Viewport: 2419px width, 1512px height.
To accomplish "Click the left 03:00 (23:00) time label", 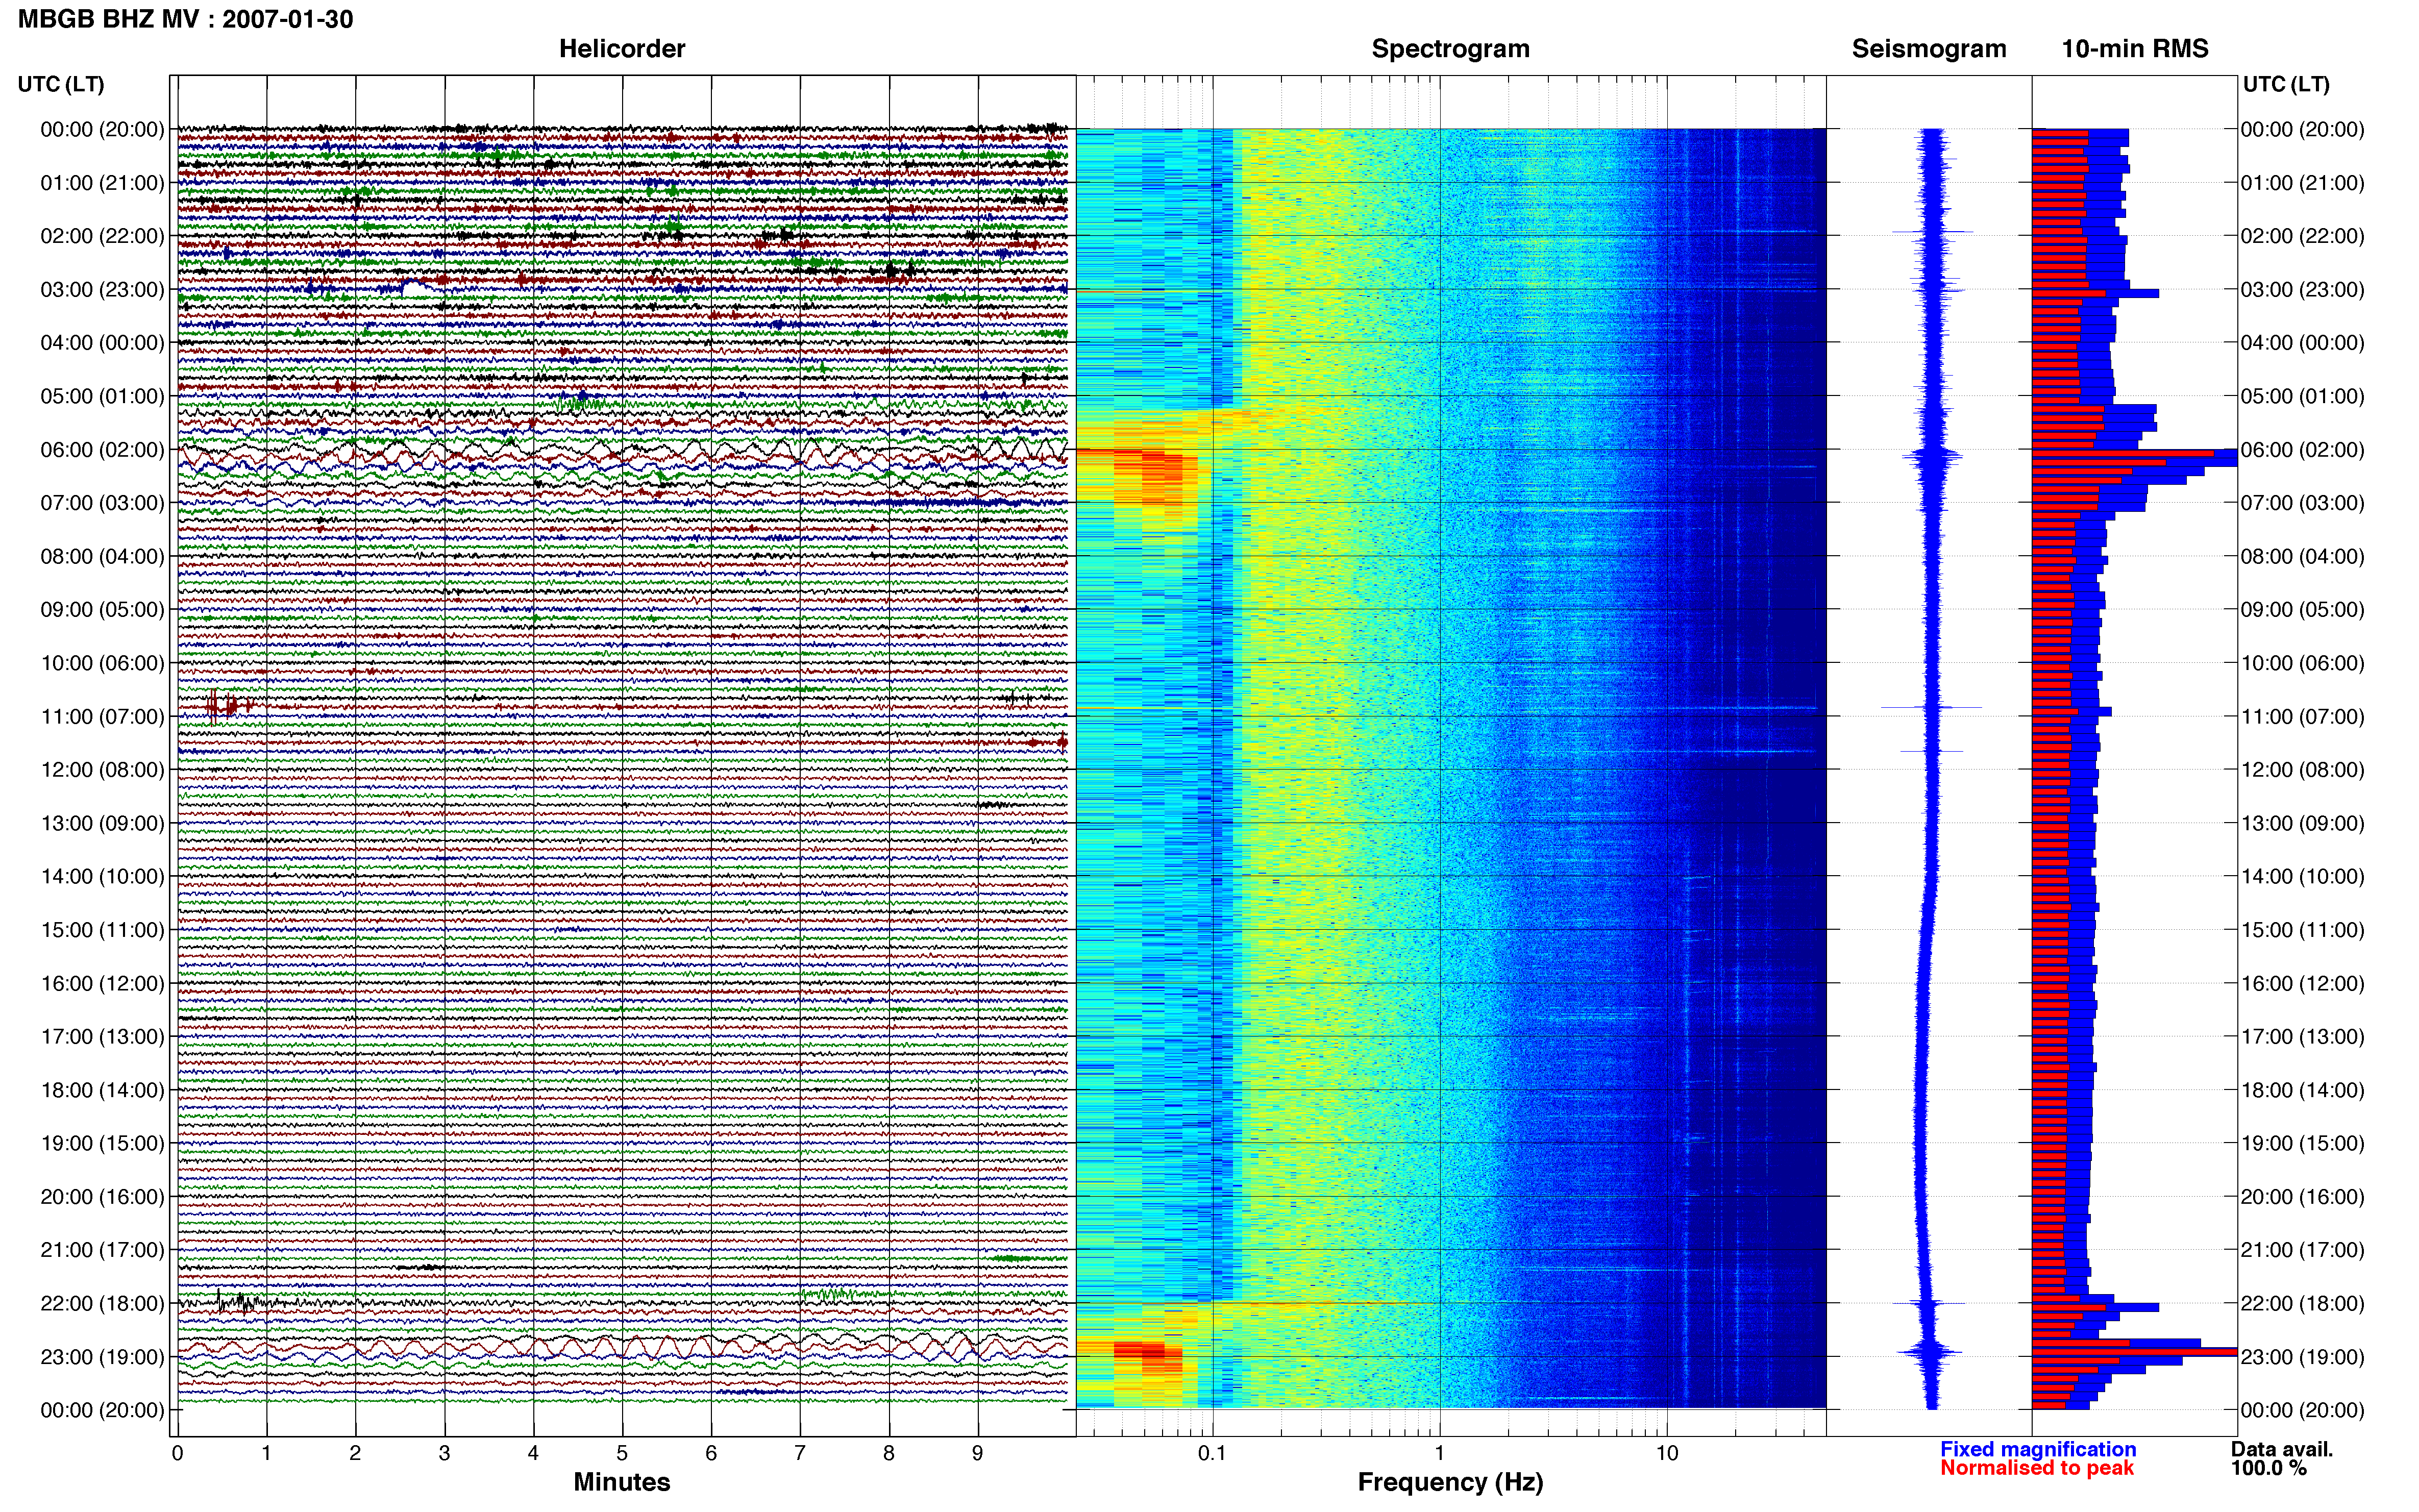I will [x=102, y=290].
